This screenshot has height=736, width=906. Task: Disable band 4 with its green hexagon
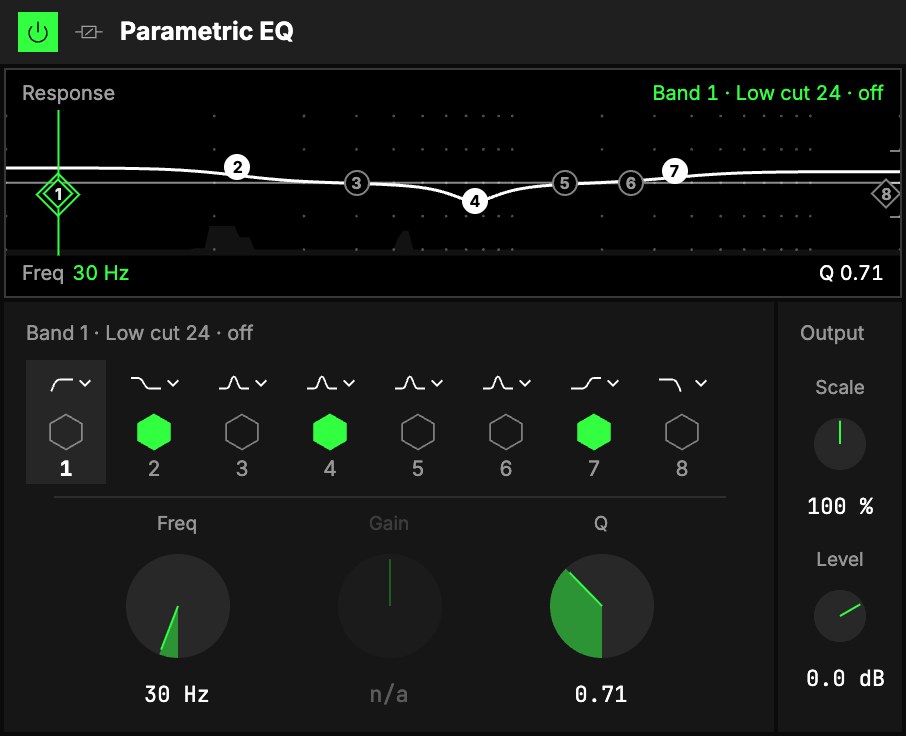330,432
